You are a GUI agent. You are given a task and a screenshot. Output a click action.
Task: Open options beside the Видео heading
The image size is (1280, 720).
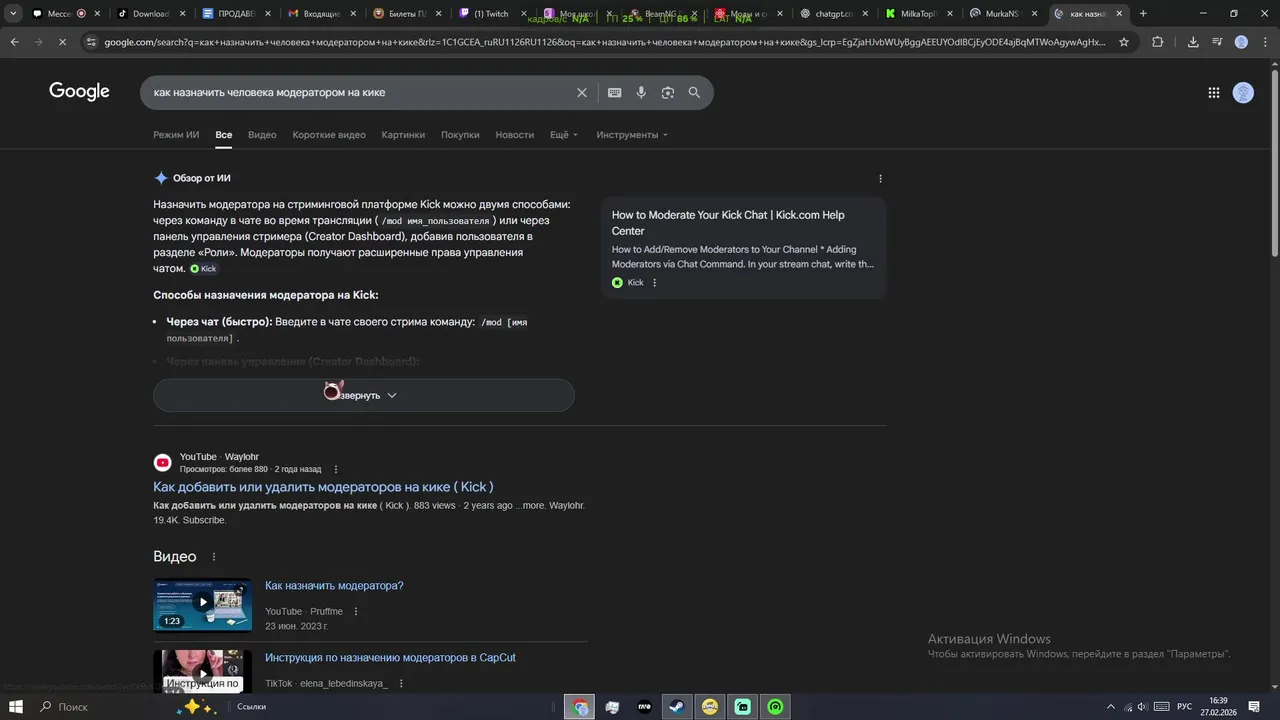(x=213, y=557)
